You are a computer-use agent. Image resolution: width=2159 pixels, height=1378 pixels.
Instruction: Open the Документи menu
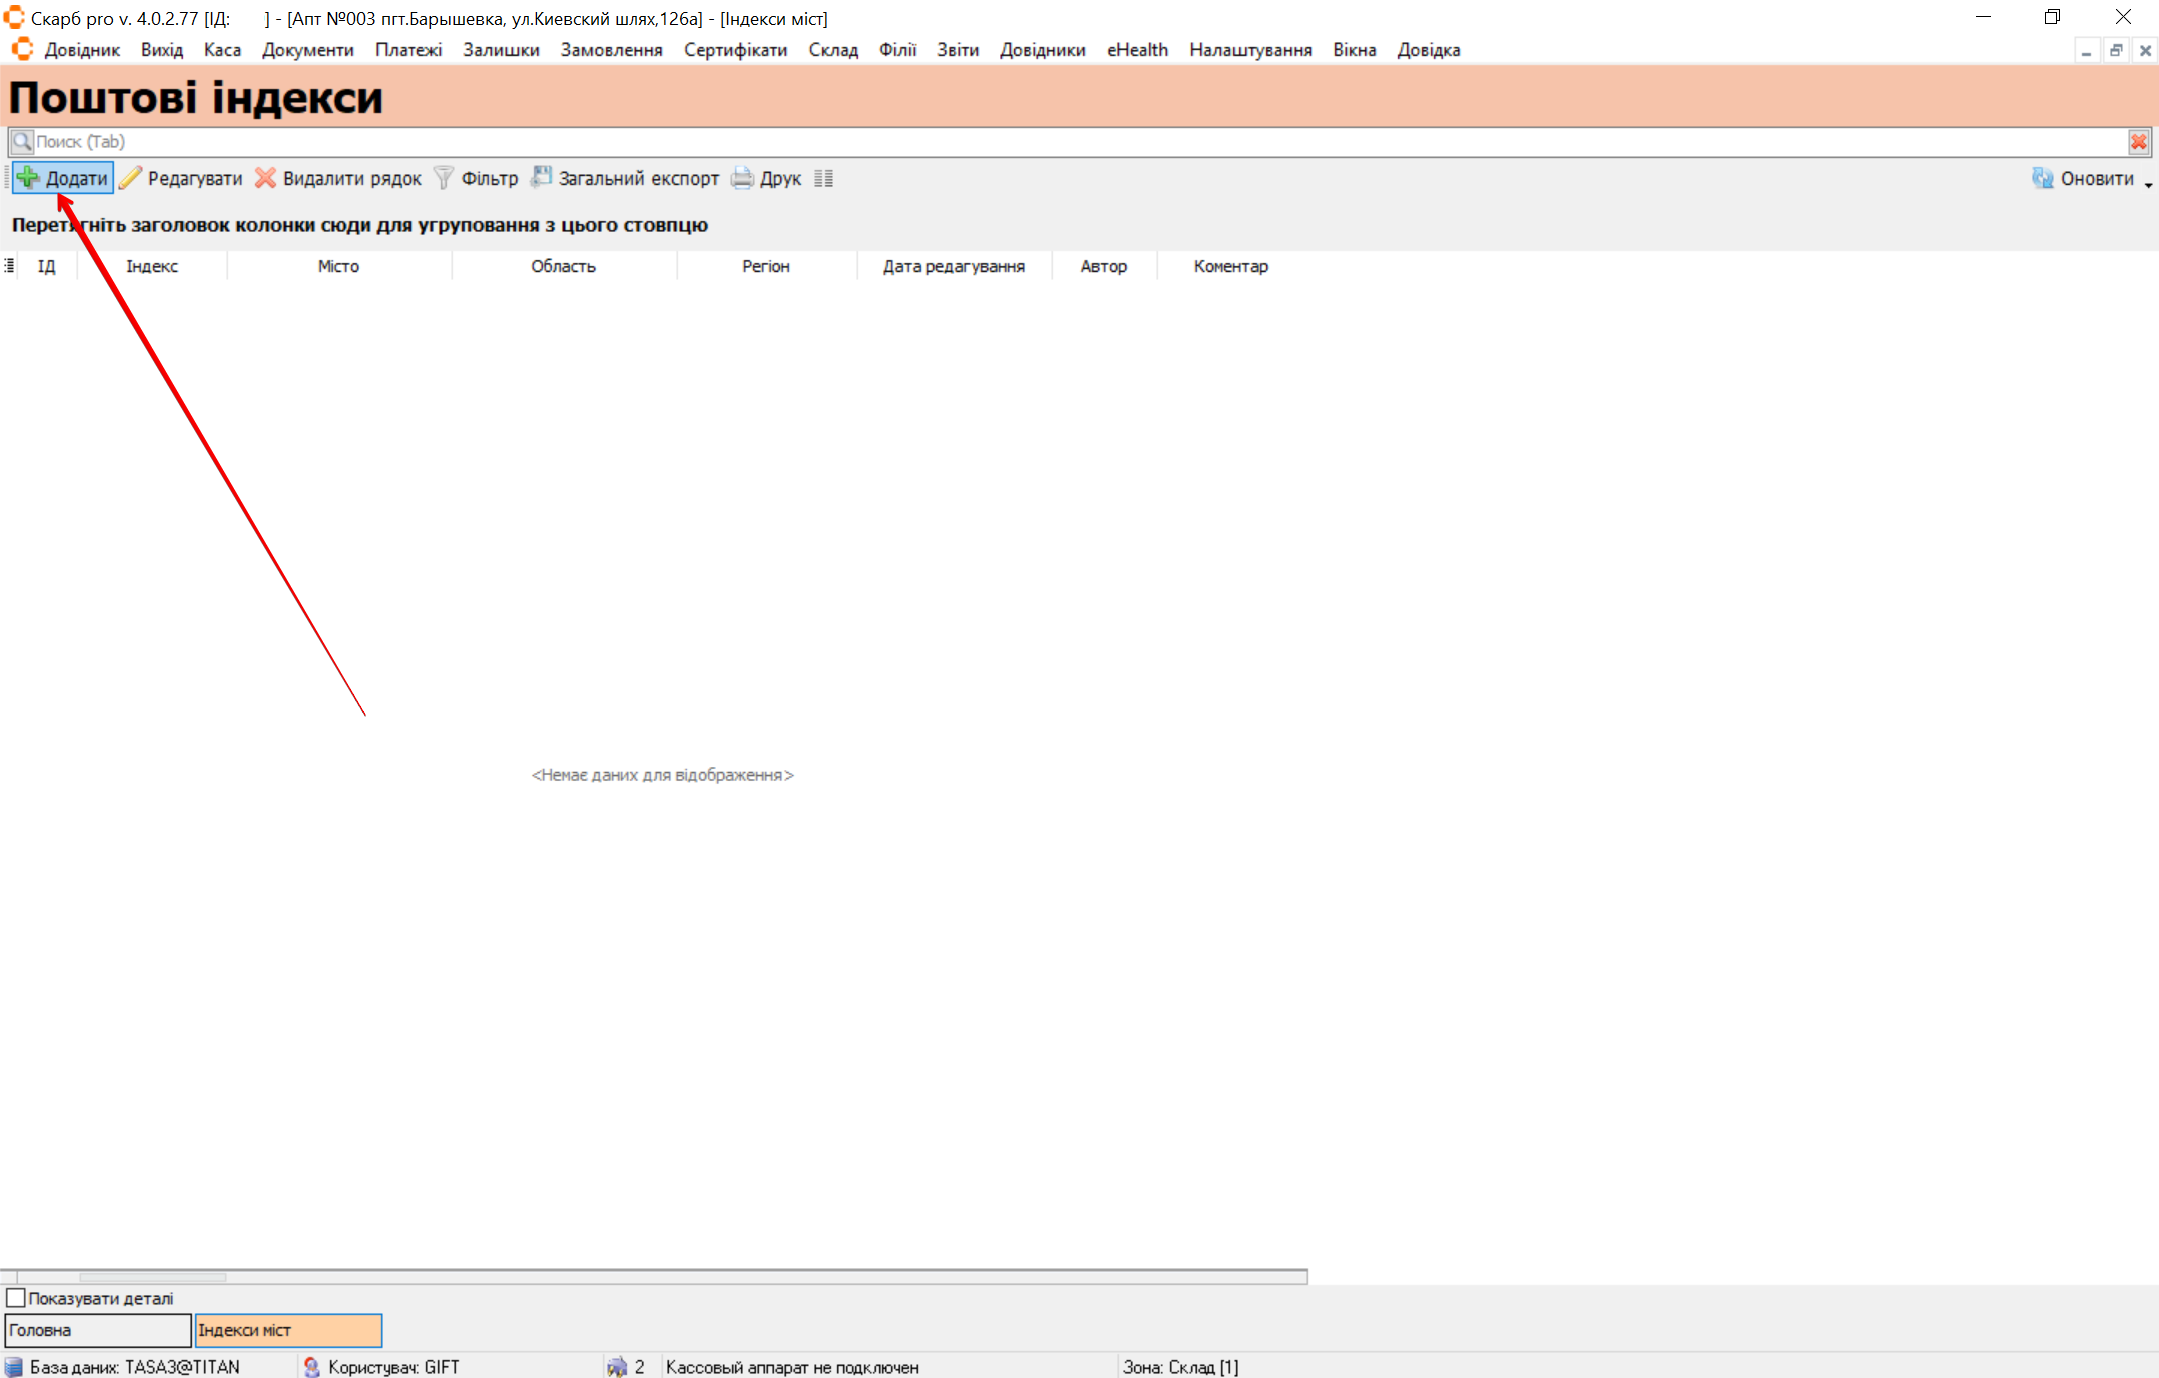coord(307,50)
